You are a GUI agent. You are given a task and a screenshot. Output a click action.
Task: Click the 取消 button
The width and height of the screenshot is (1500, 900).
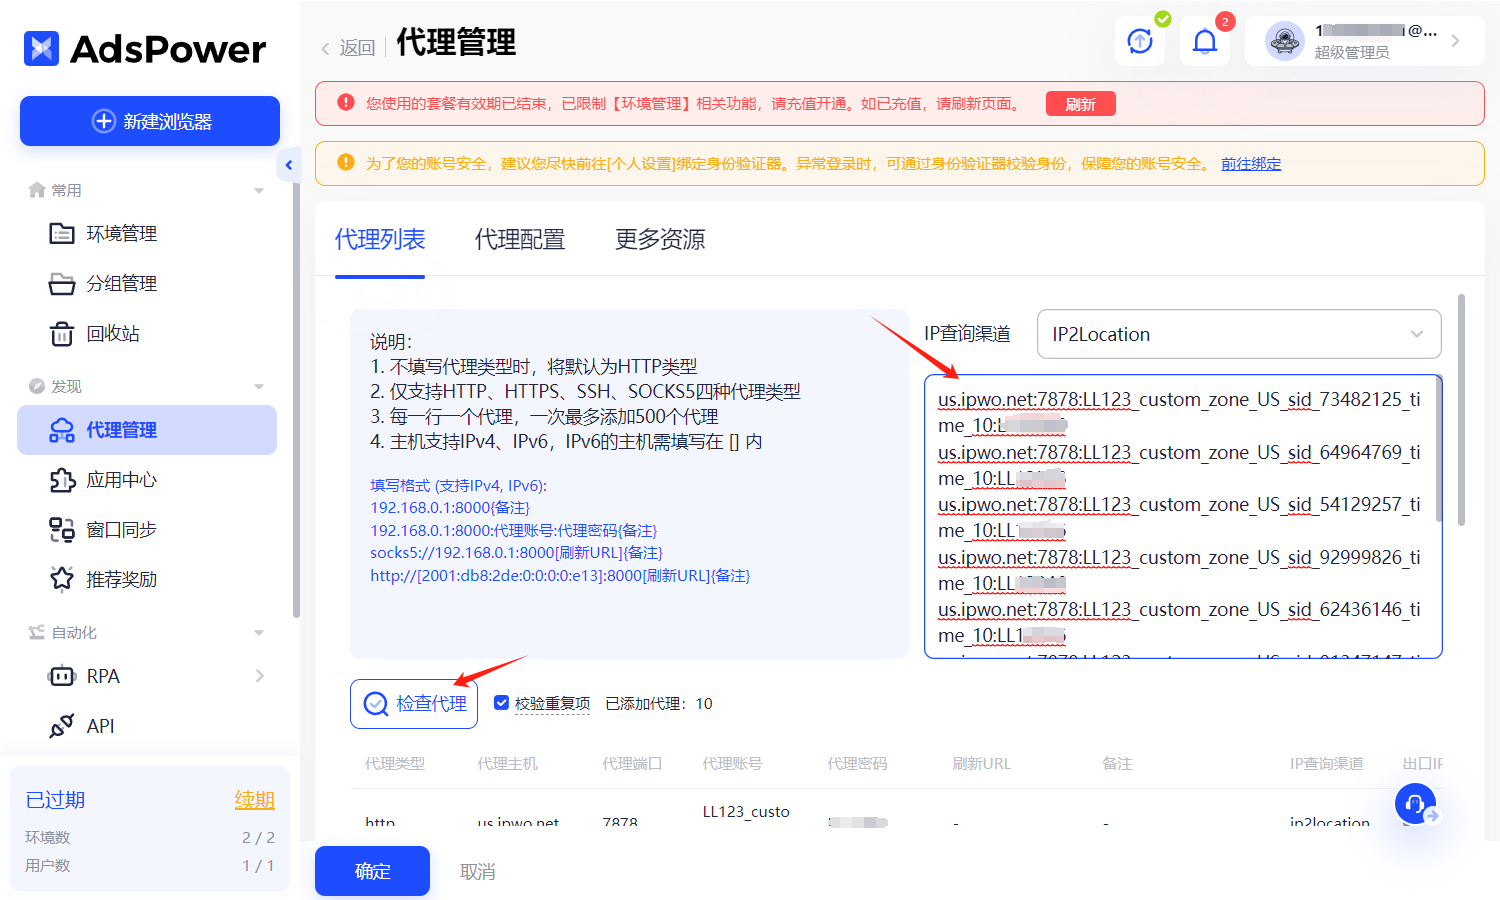click(x=478, y=872)
